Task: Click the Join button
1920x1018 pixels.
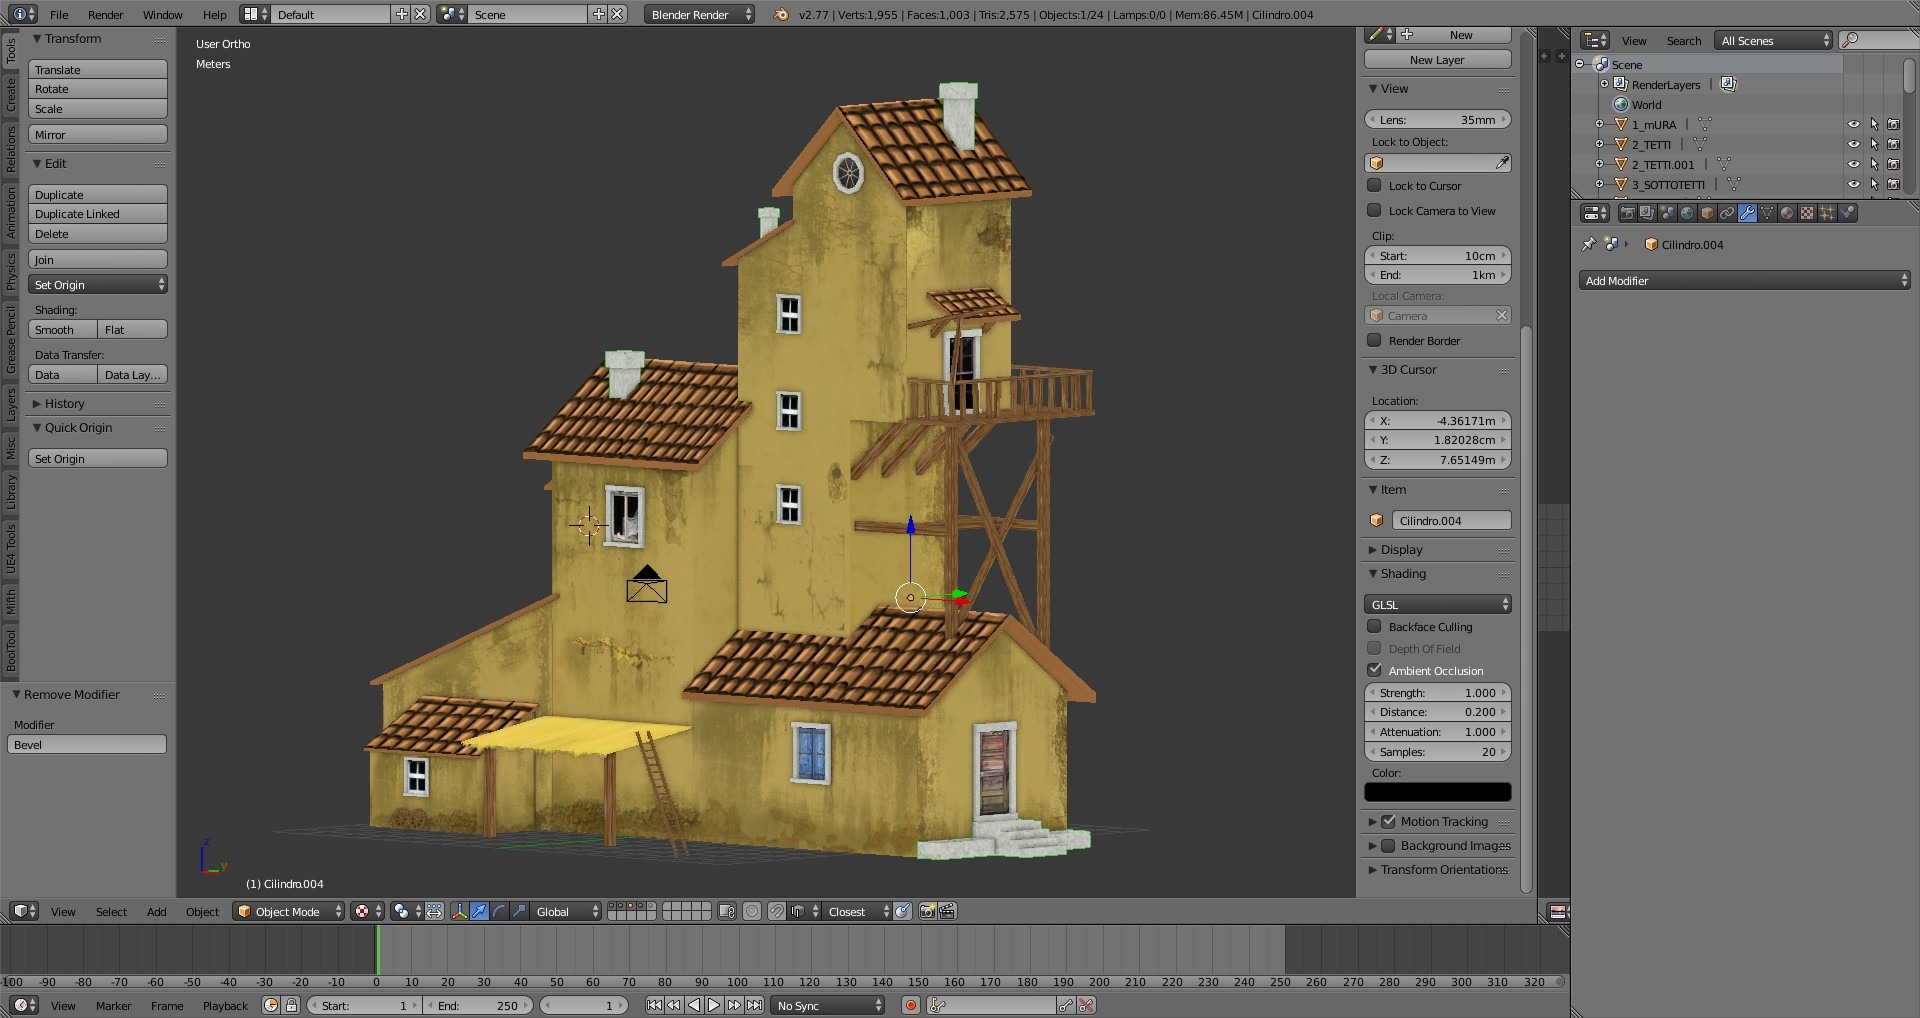Action: click(x=98, y=259)
